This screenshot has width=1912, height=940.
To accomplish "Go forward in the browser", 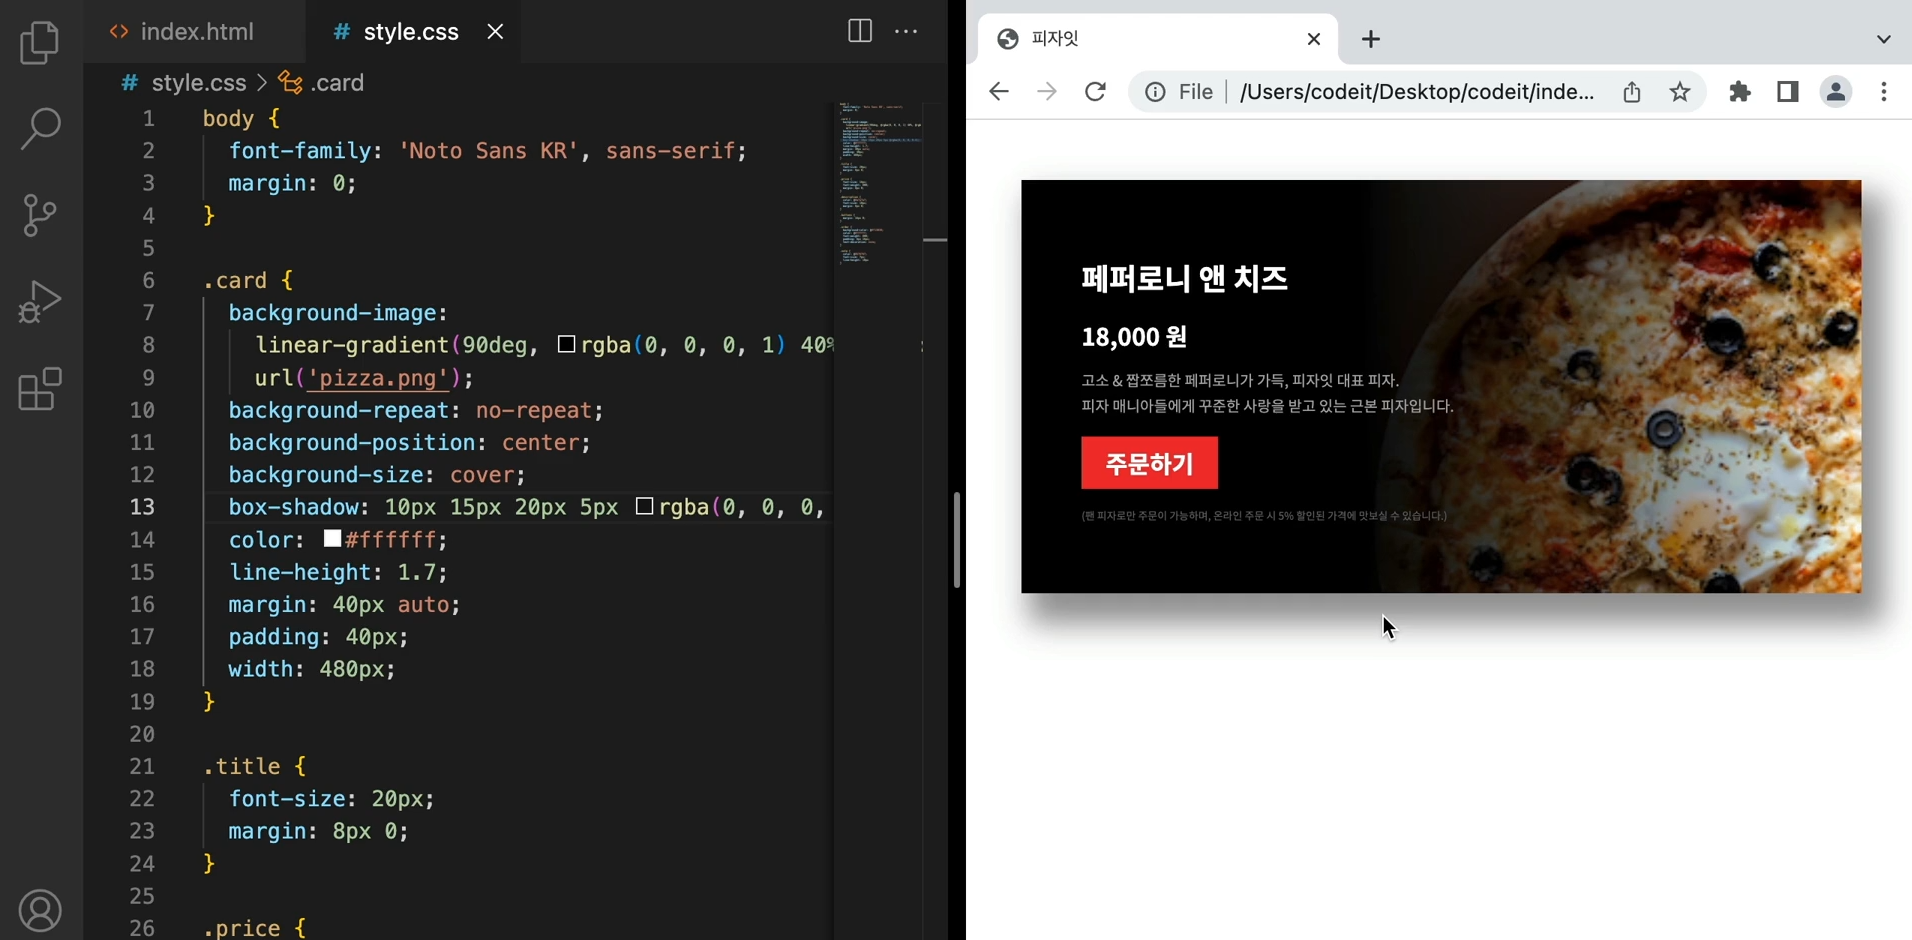I will pyautogui.click(x=1046, y=92).
